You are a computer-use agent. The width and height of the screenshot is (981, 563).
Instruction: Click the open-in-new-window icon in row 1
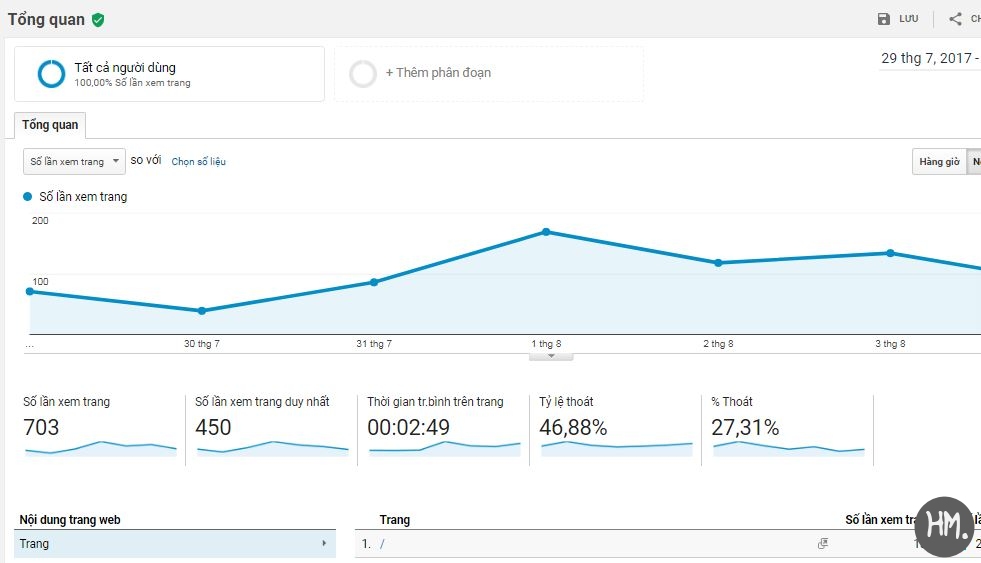point(823,544)
